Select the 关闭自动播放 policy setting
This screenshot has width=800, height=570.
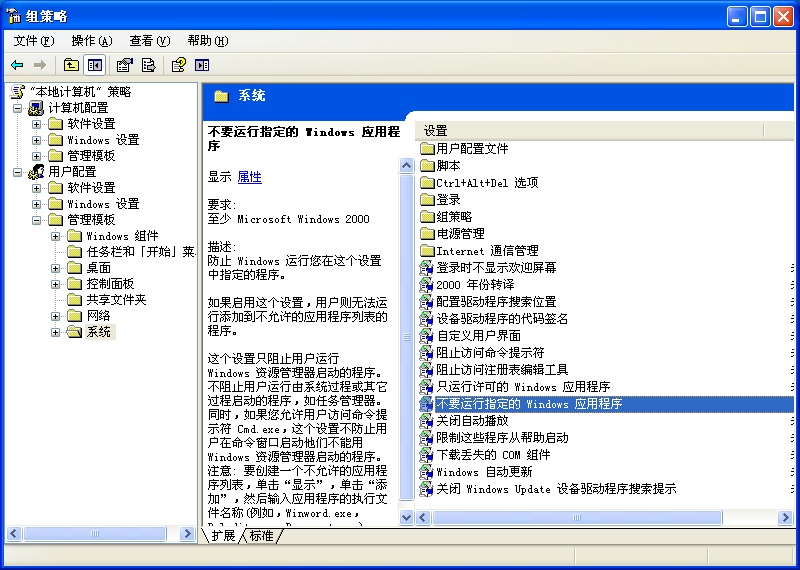point(472,421)
